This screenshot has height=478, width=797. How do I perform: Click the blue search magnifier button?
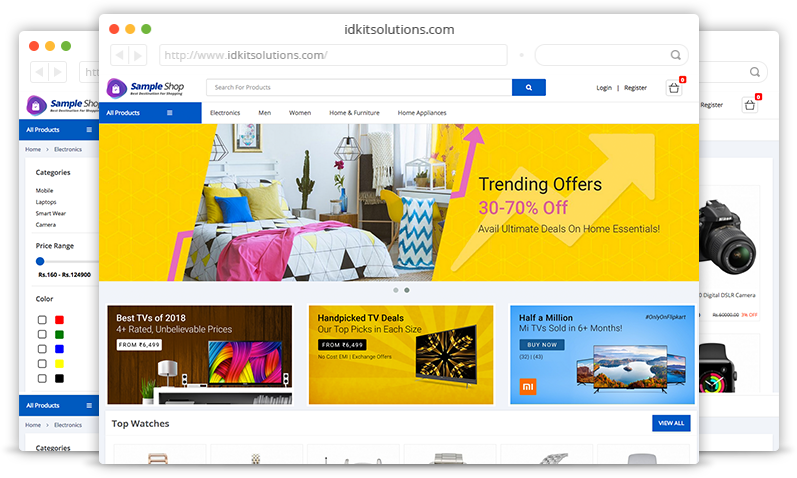pos(529,87)
